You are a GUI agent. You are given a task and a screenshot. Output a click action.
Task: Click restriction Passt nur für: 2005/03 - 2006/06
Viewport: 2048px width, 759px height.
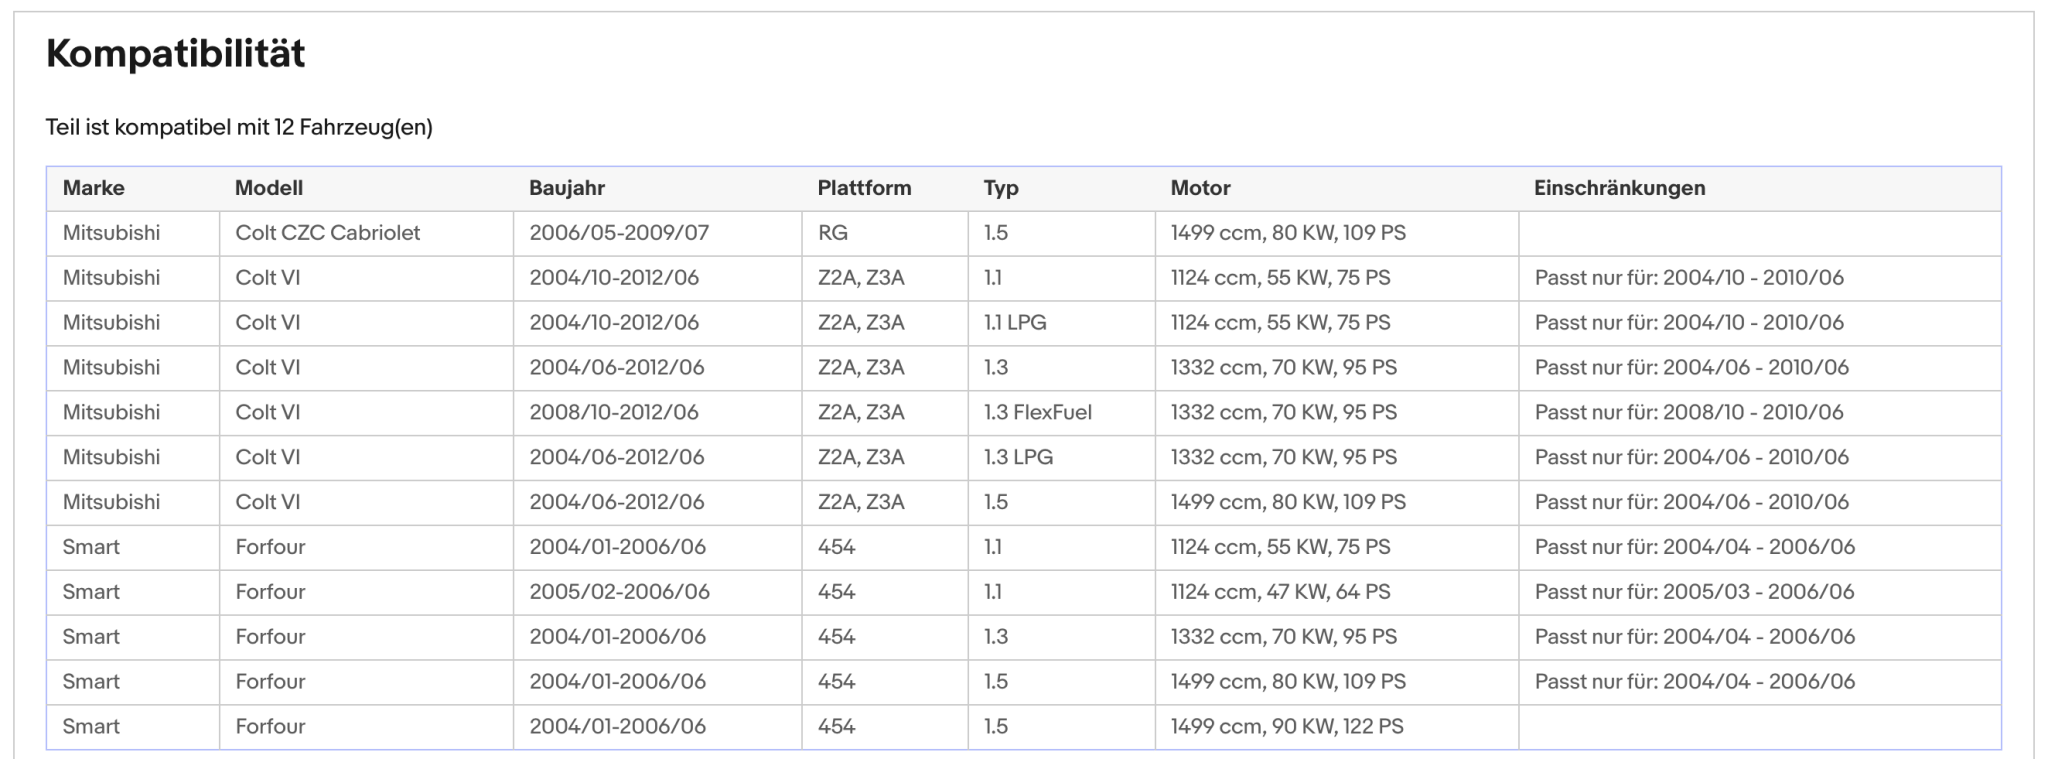coord(1694,592)
